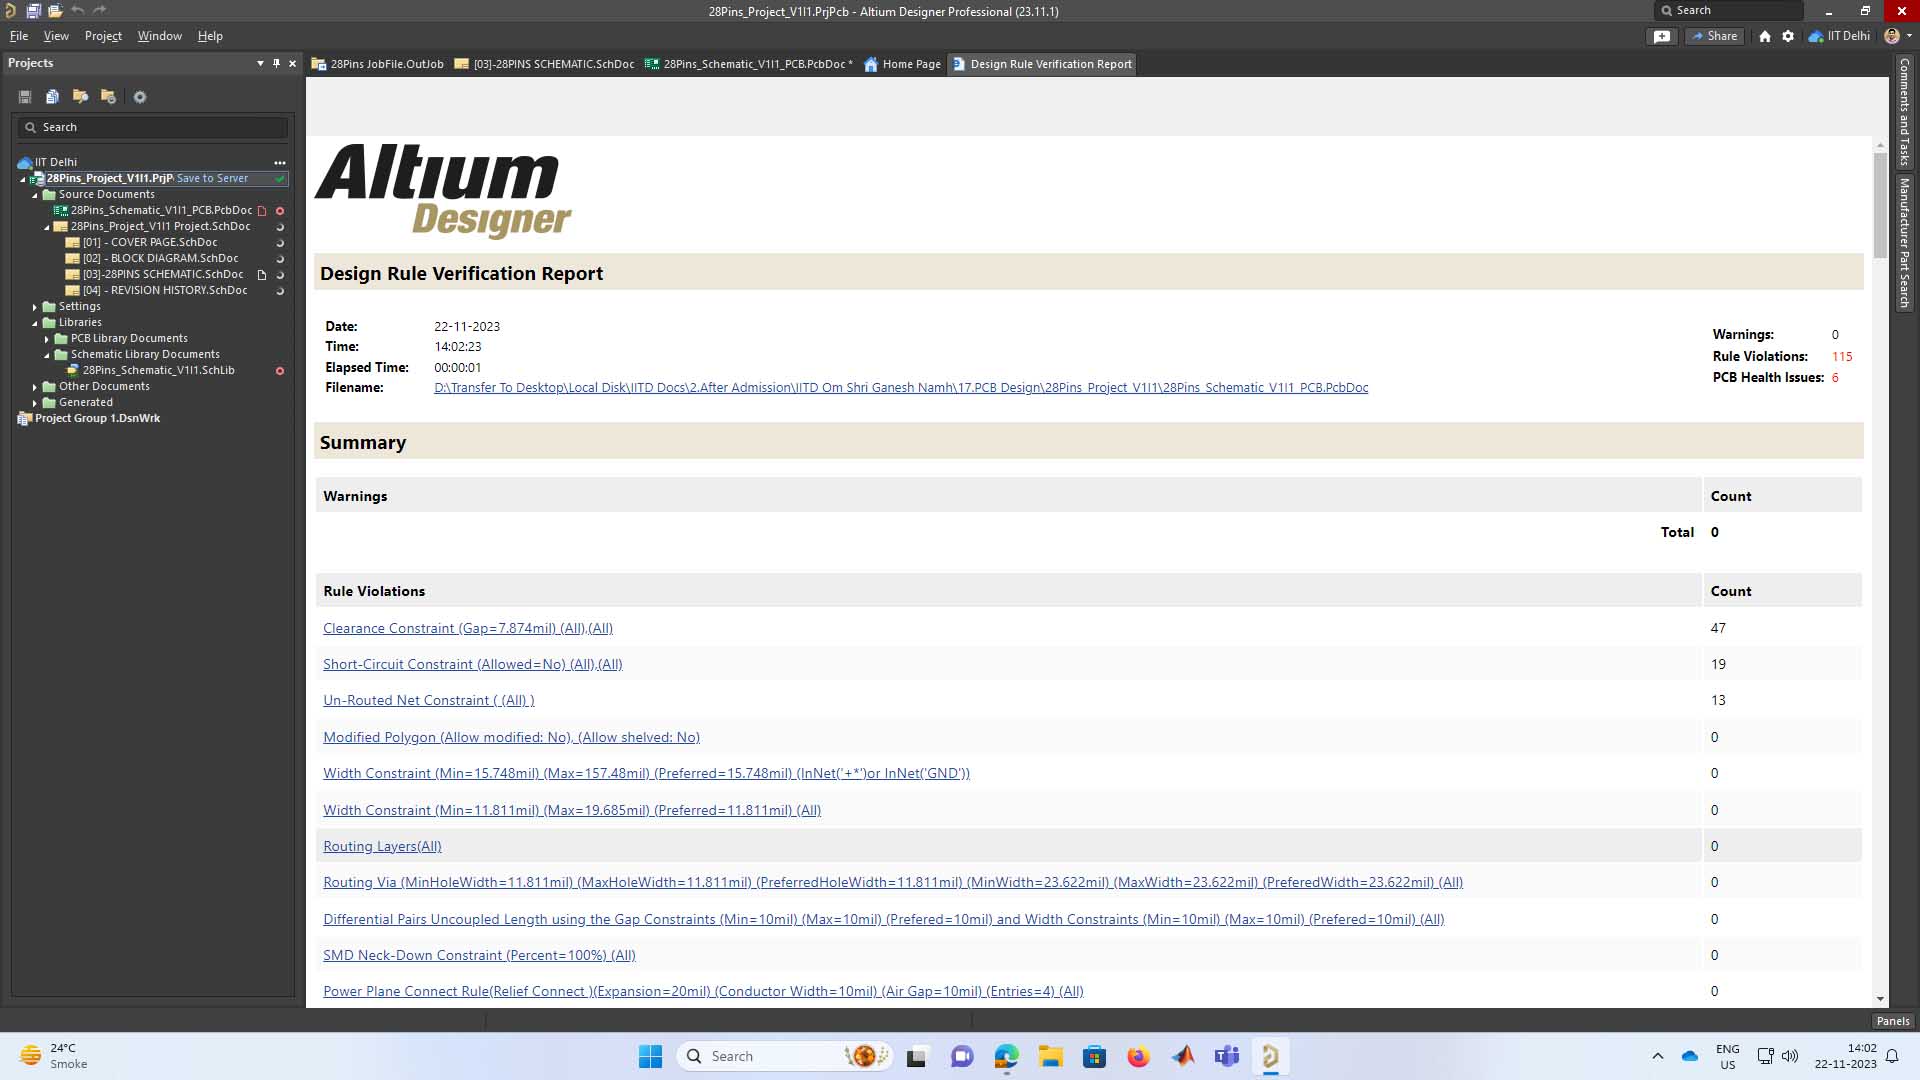
Task: Open the Clearance Constraint violations link
Action: click(x=467, y=628)
